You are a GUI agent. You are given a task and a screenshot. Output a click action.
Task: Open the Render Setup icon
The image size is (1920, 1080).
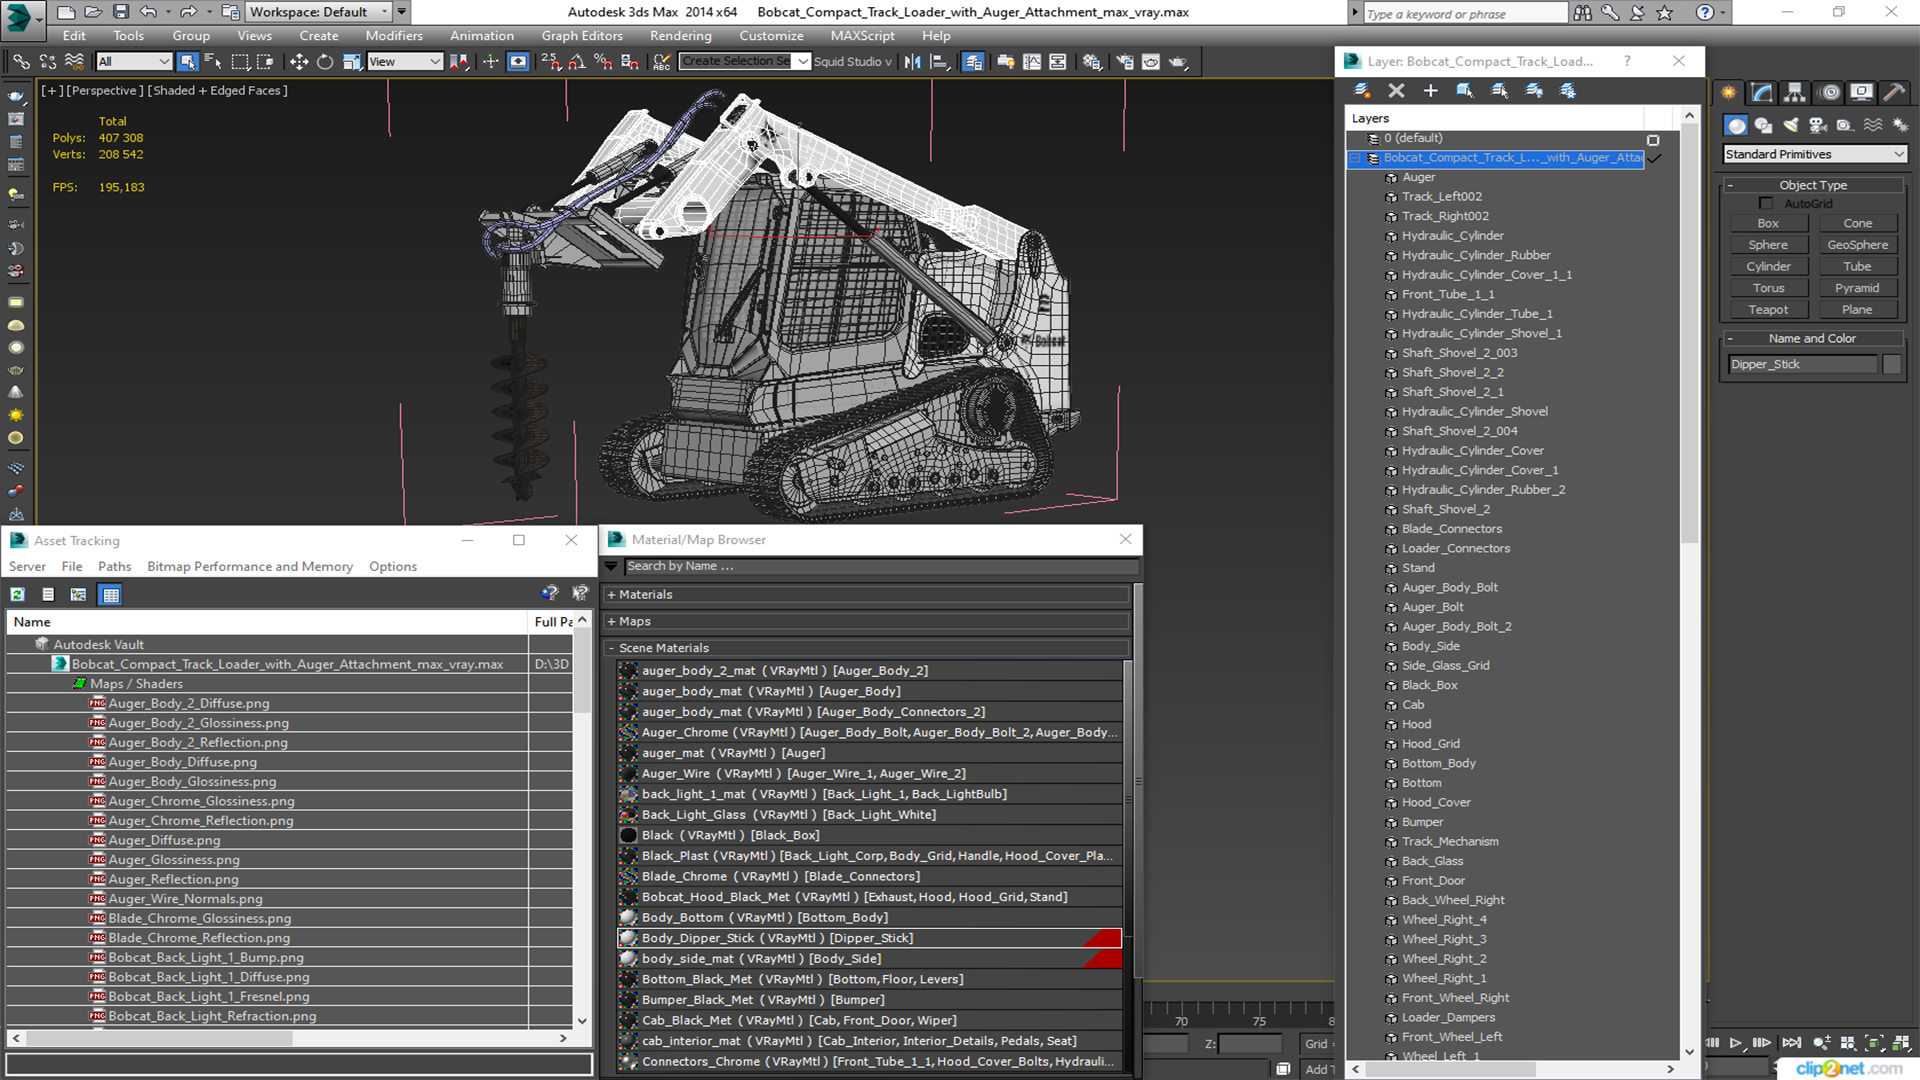pyautogui.click(x=1125, y=62)
